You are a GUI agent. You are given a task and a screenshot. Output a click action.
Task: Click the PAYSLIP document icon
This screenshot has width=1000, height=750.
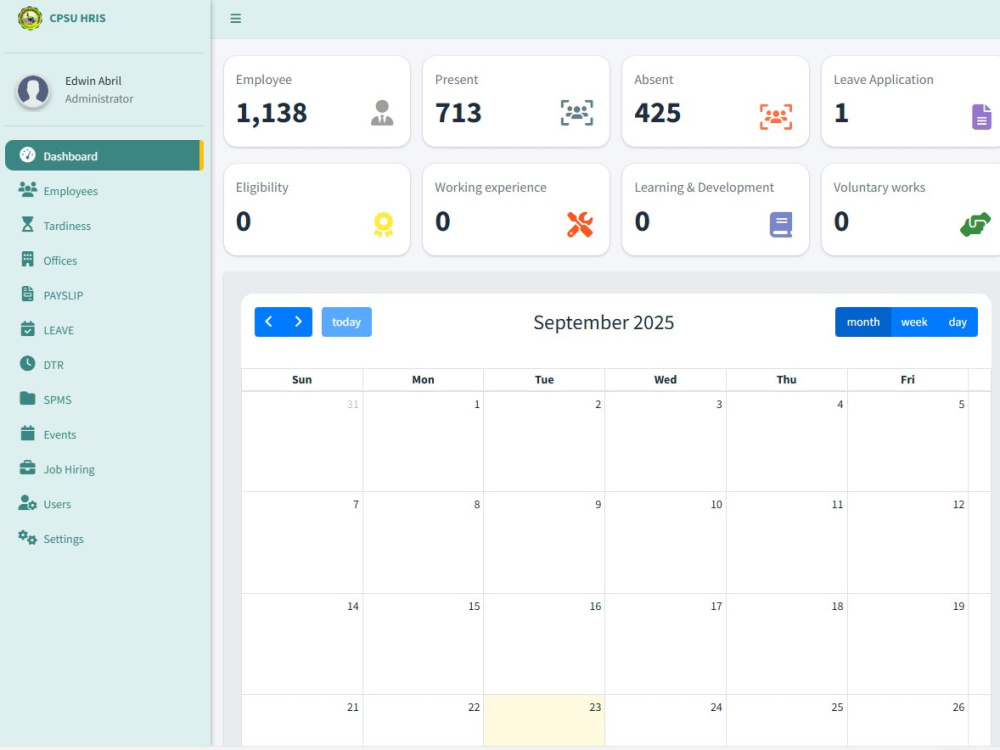[x=27, y=294]
